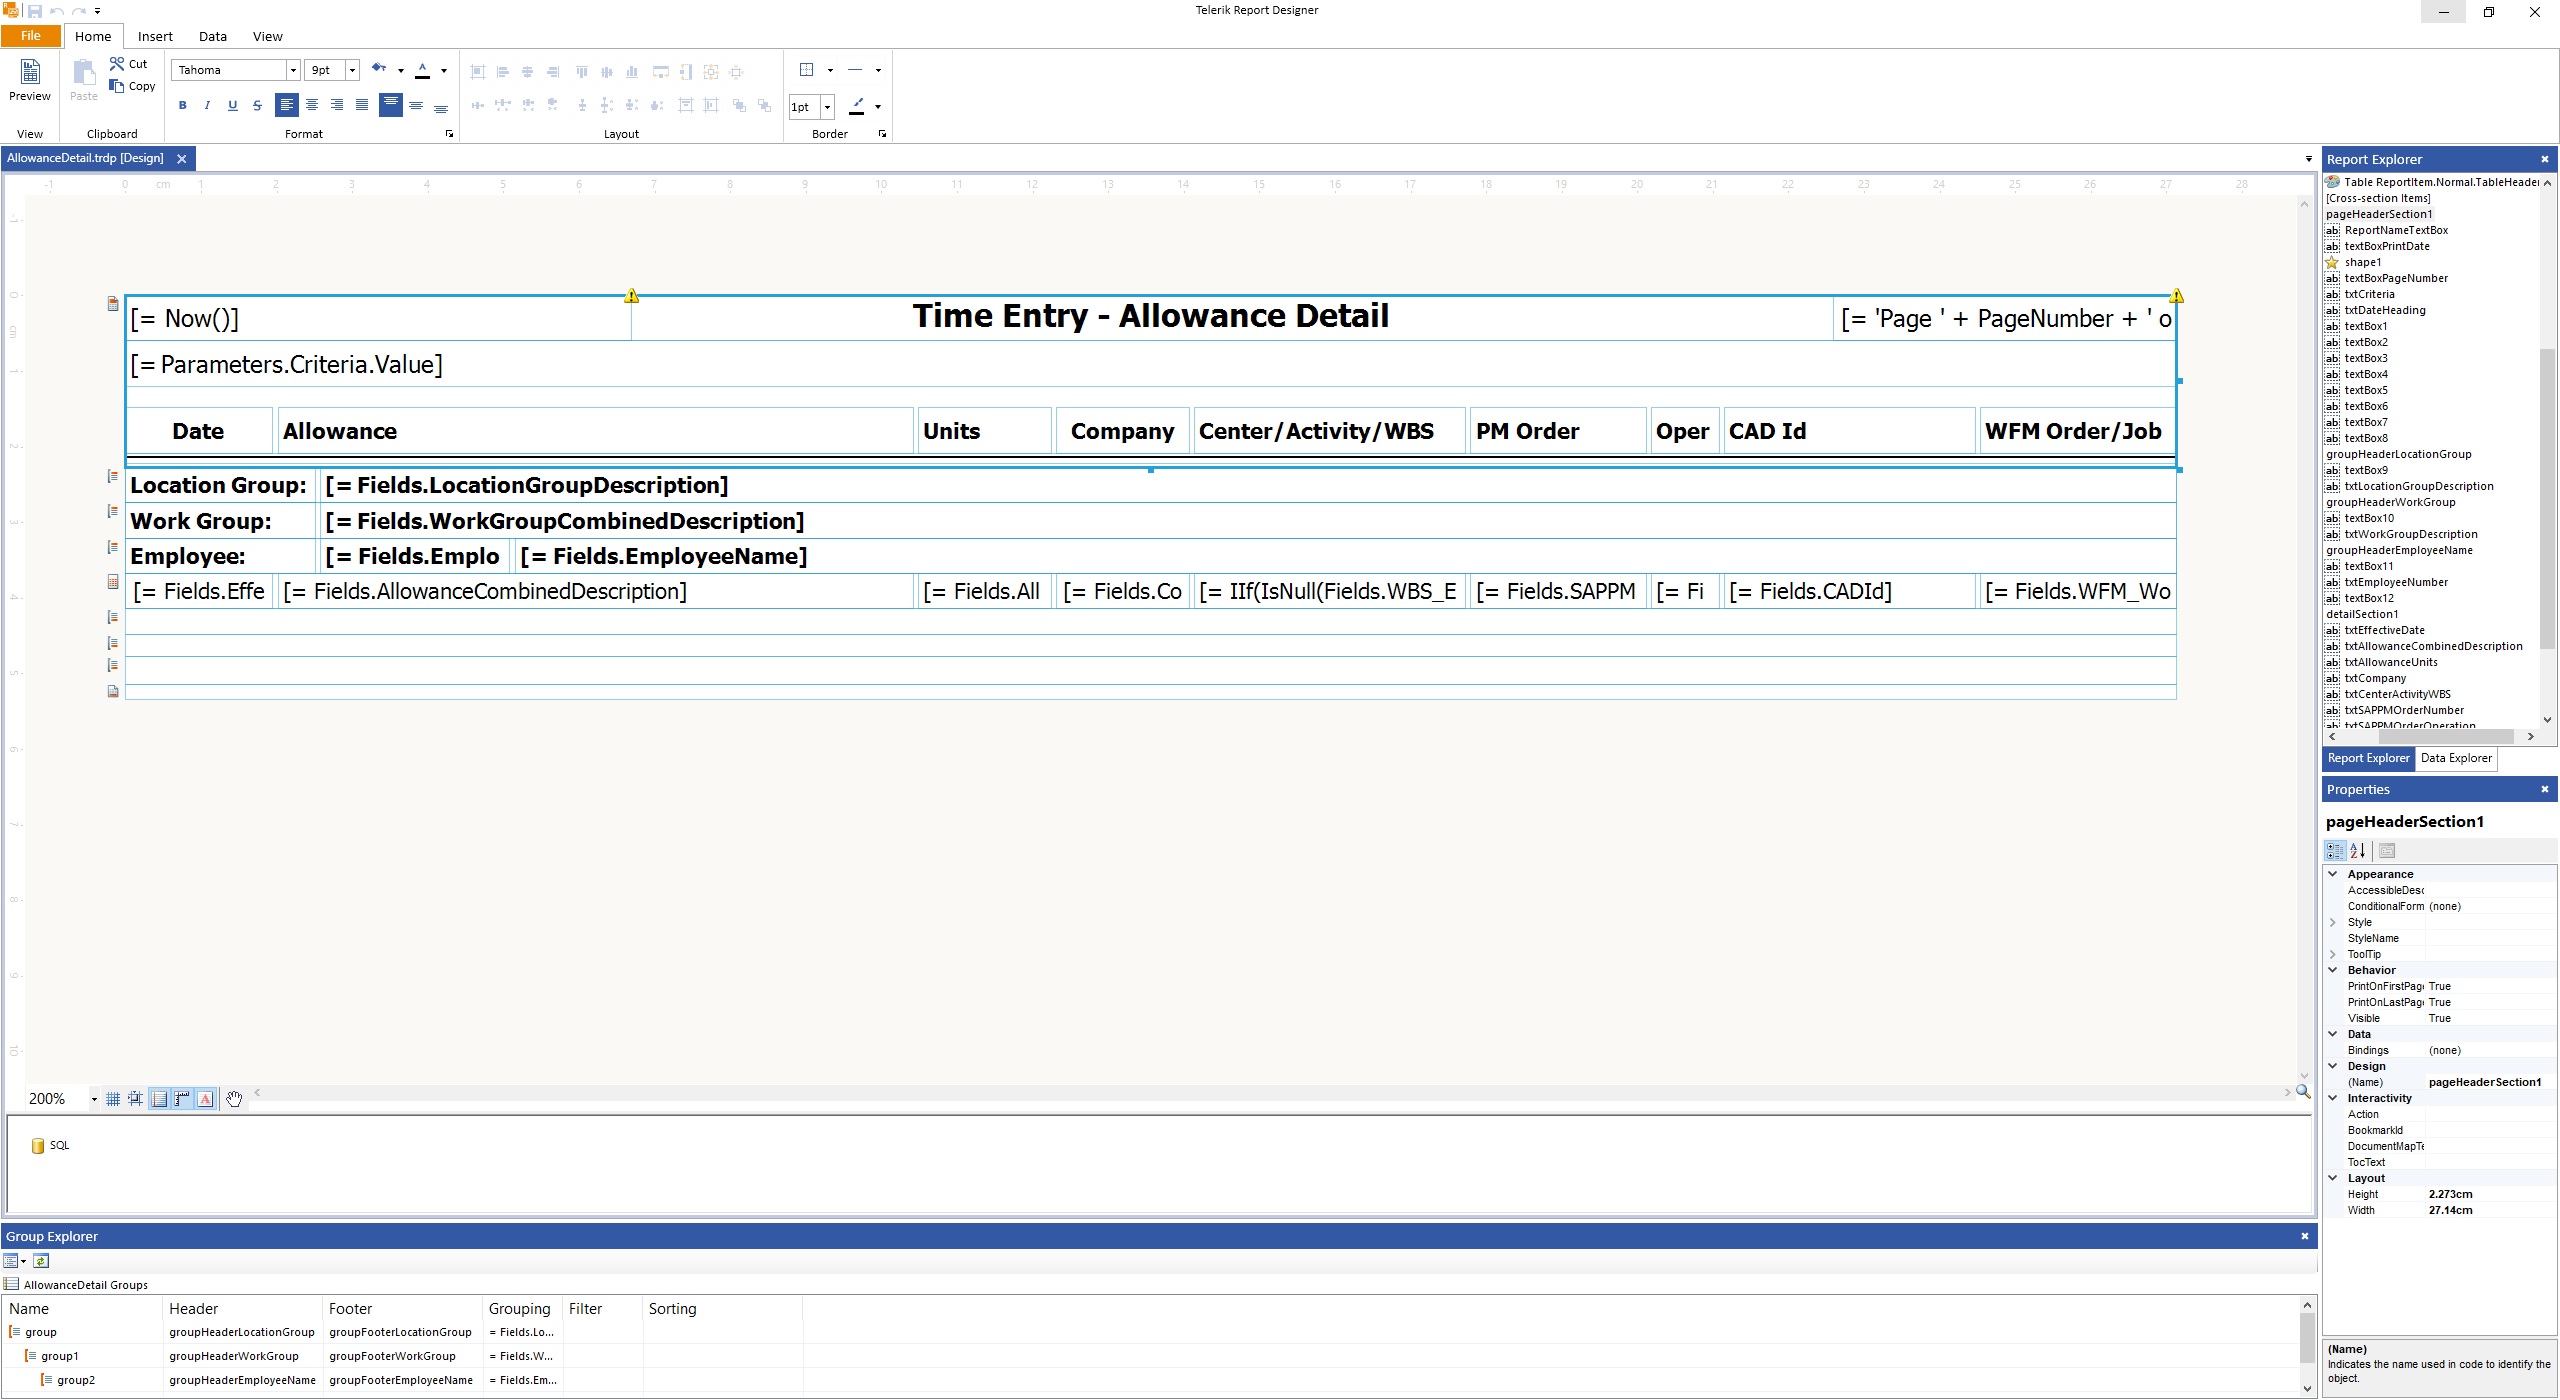This screenshot has height=1400, width=2560.
Task: Collapse the Appearance property category
Action: pos(2333,874)
